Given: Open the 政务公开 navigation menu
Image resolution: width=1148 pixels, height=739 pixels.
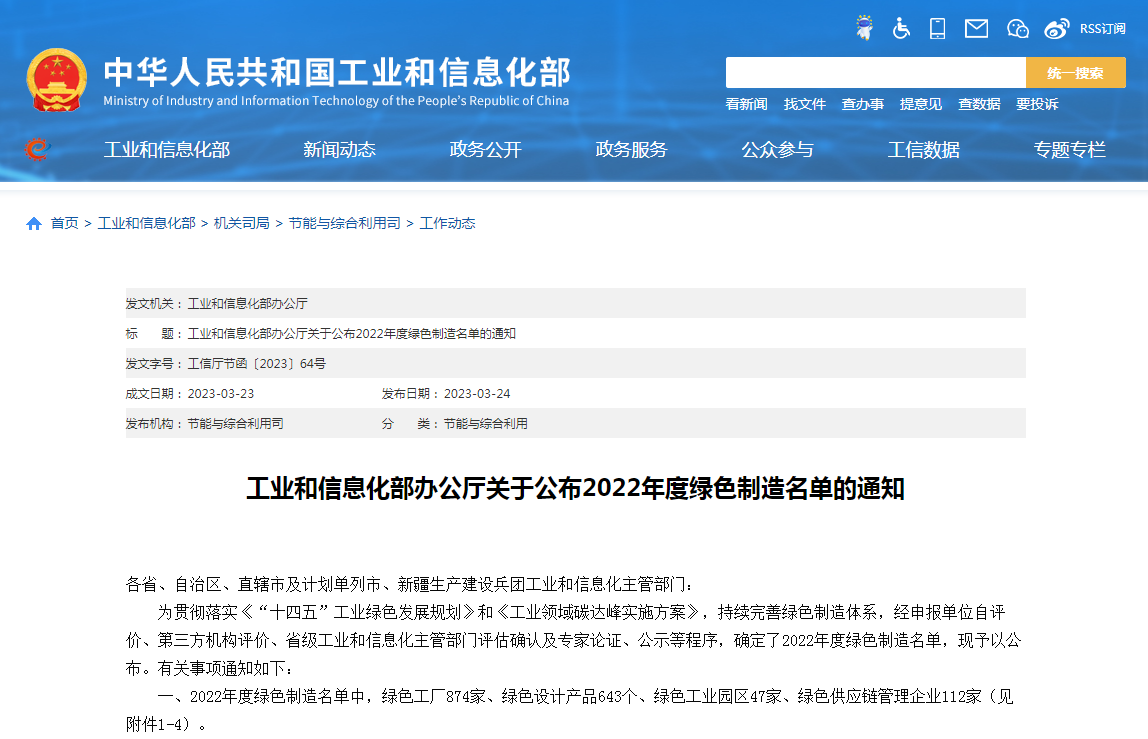Looking at the screenshot, I should (x=486, y=150).
